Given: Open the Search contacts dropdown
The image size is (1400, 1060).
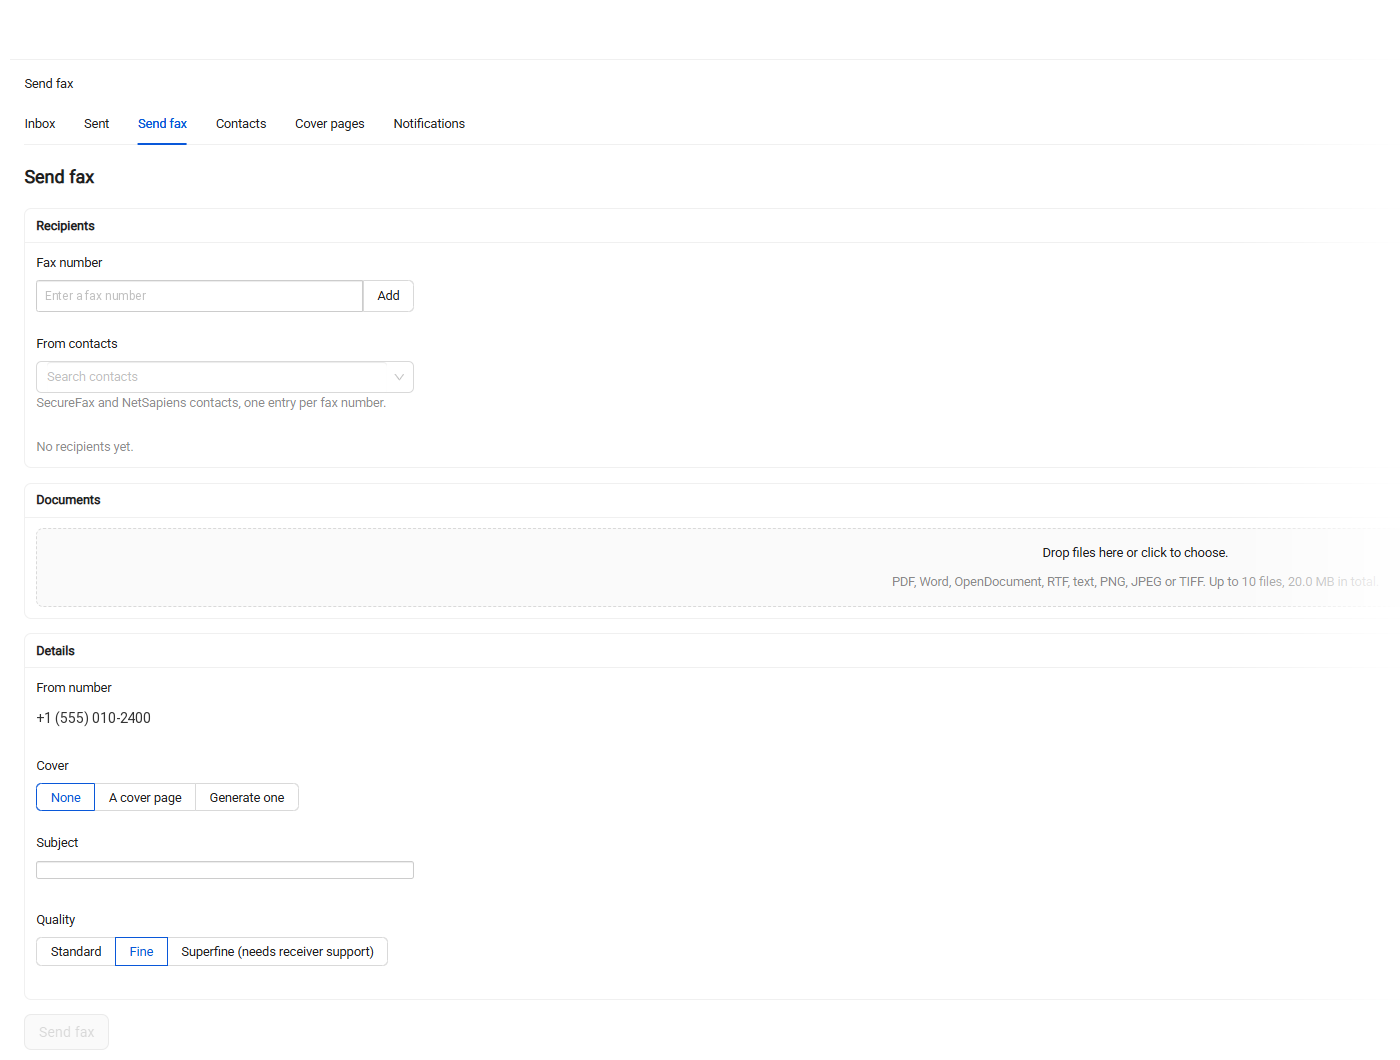Looking at the screenshot, I should point(225,377).
